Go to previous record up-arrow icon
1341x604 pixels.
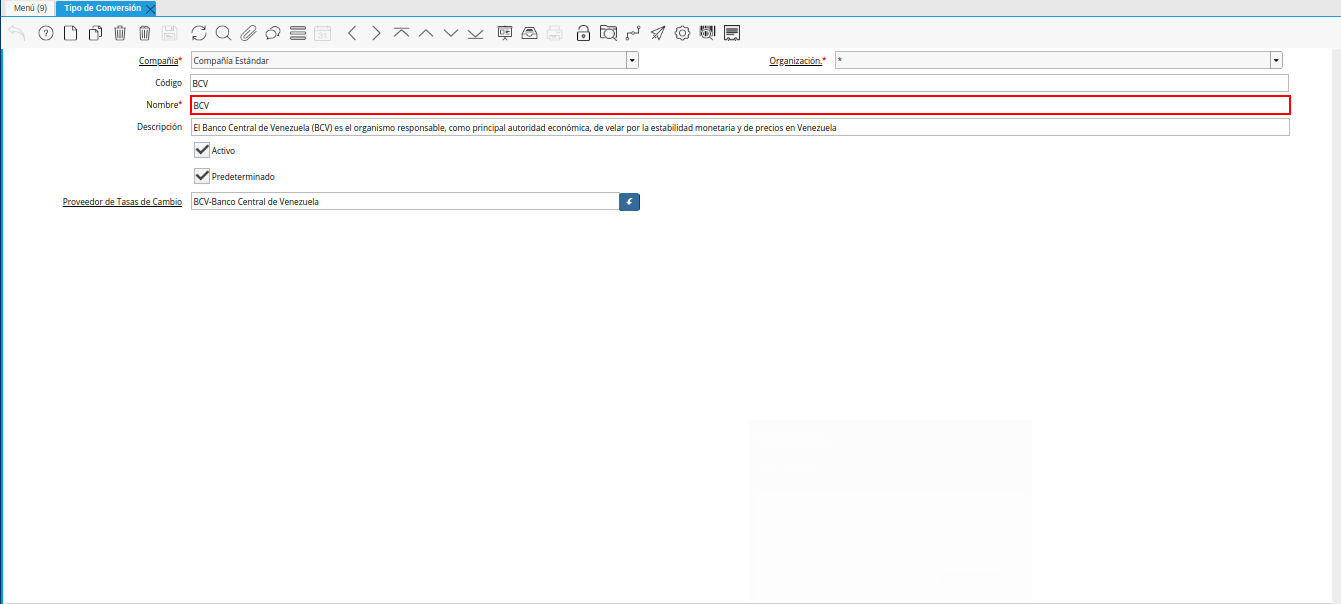pyautogui.click(x=426, y=33)
